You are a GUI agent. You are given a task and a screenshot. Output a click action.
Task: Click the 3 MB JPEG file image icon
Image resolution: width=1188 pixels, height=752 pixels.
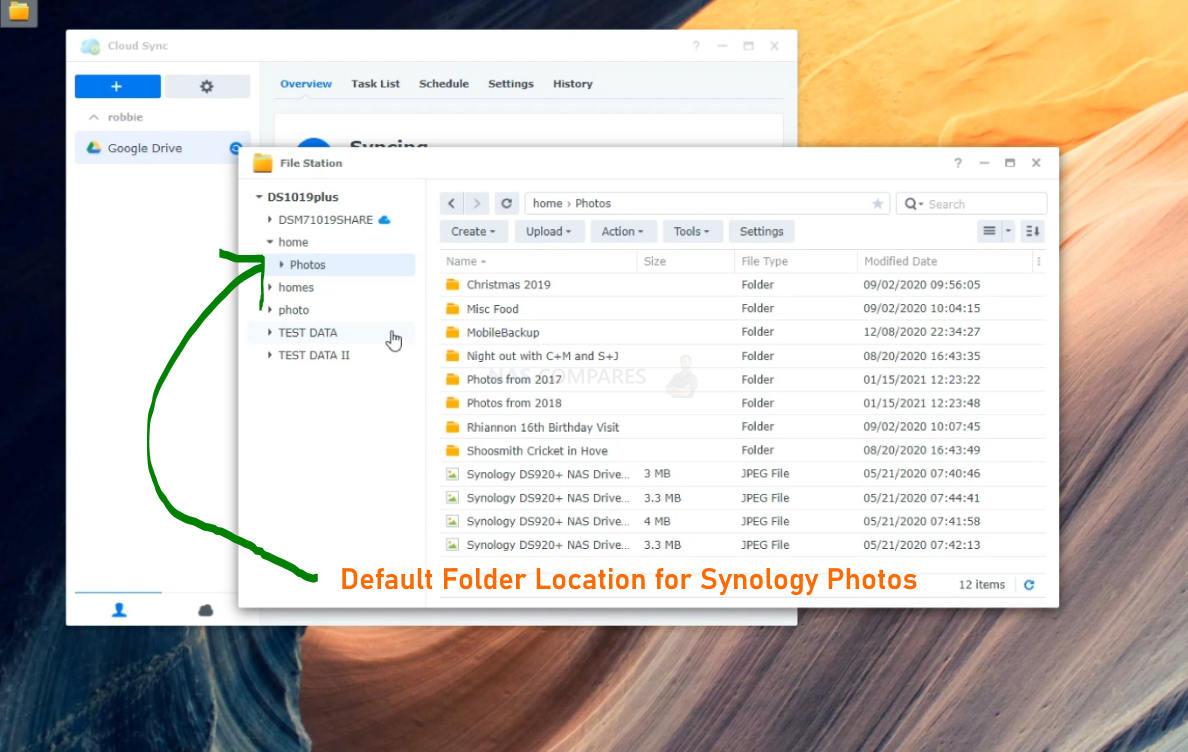click(x=452, y=474)
